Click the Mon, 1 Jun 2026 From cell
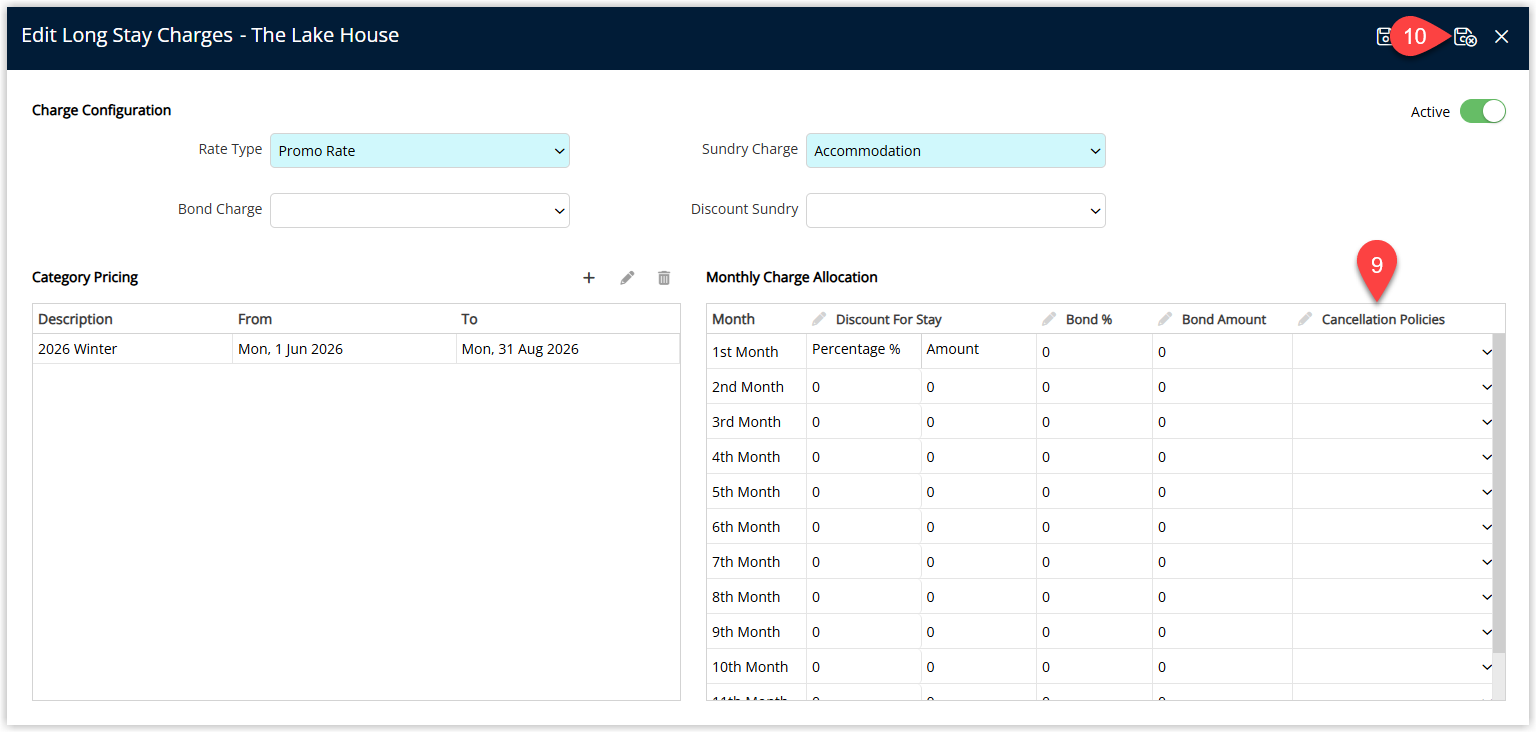 pos(344,349)
